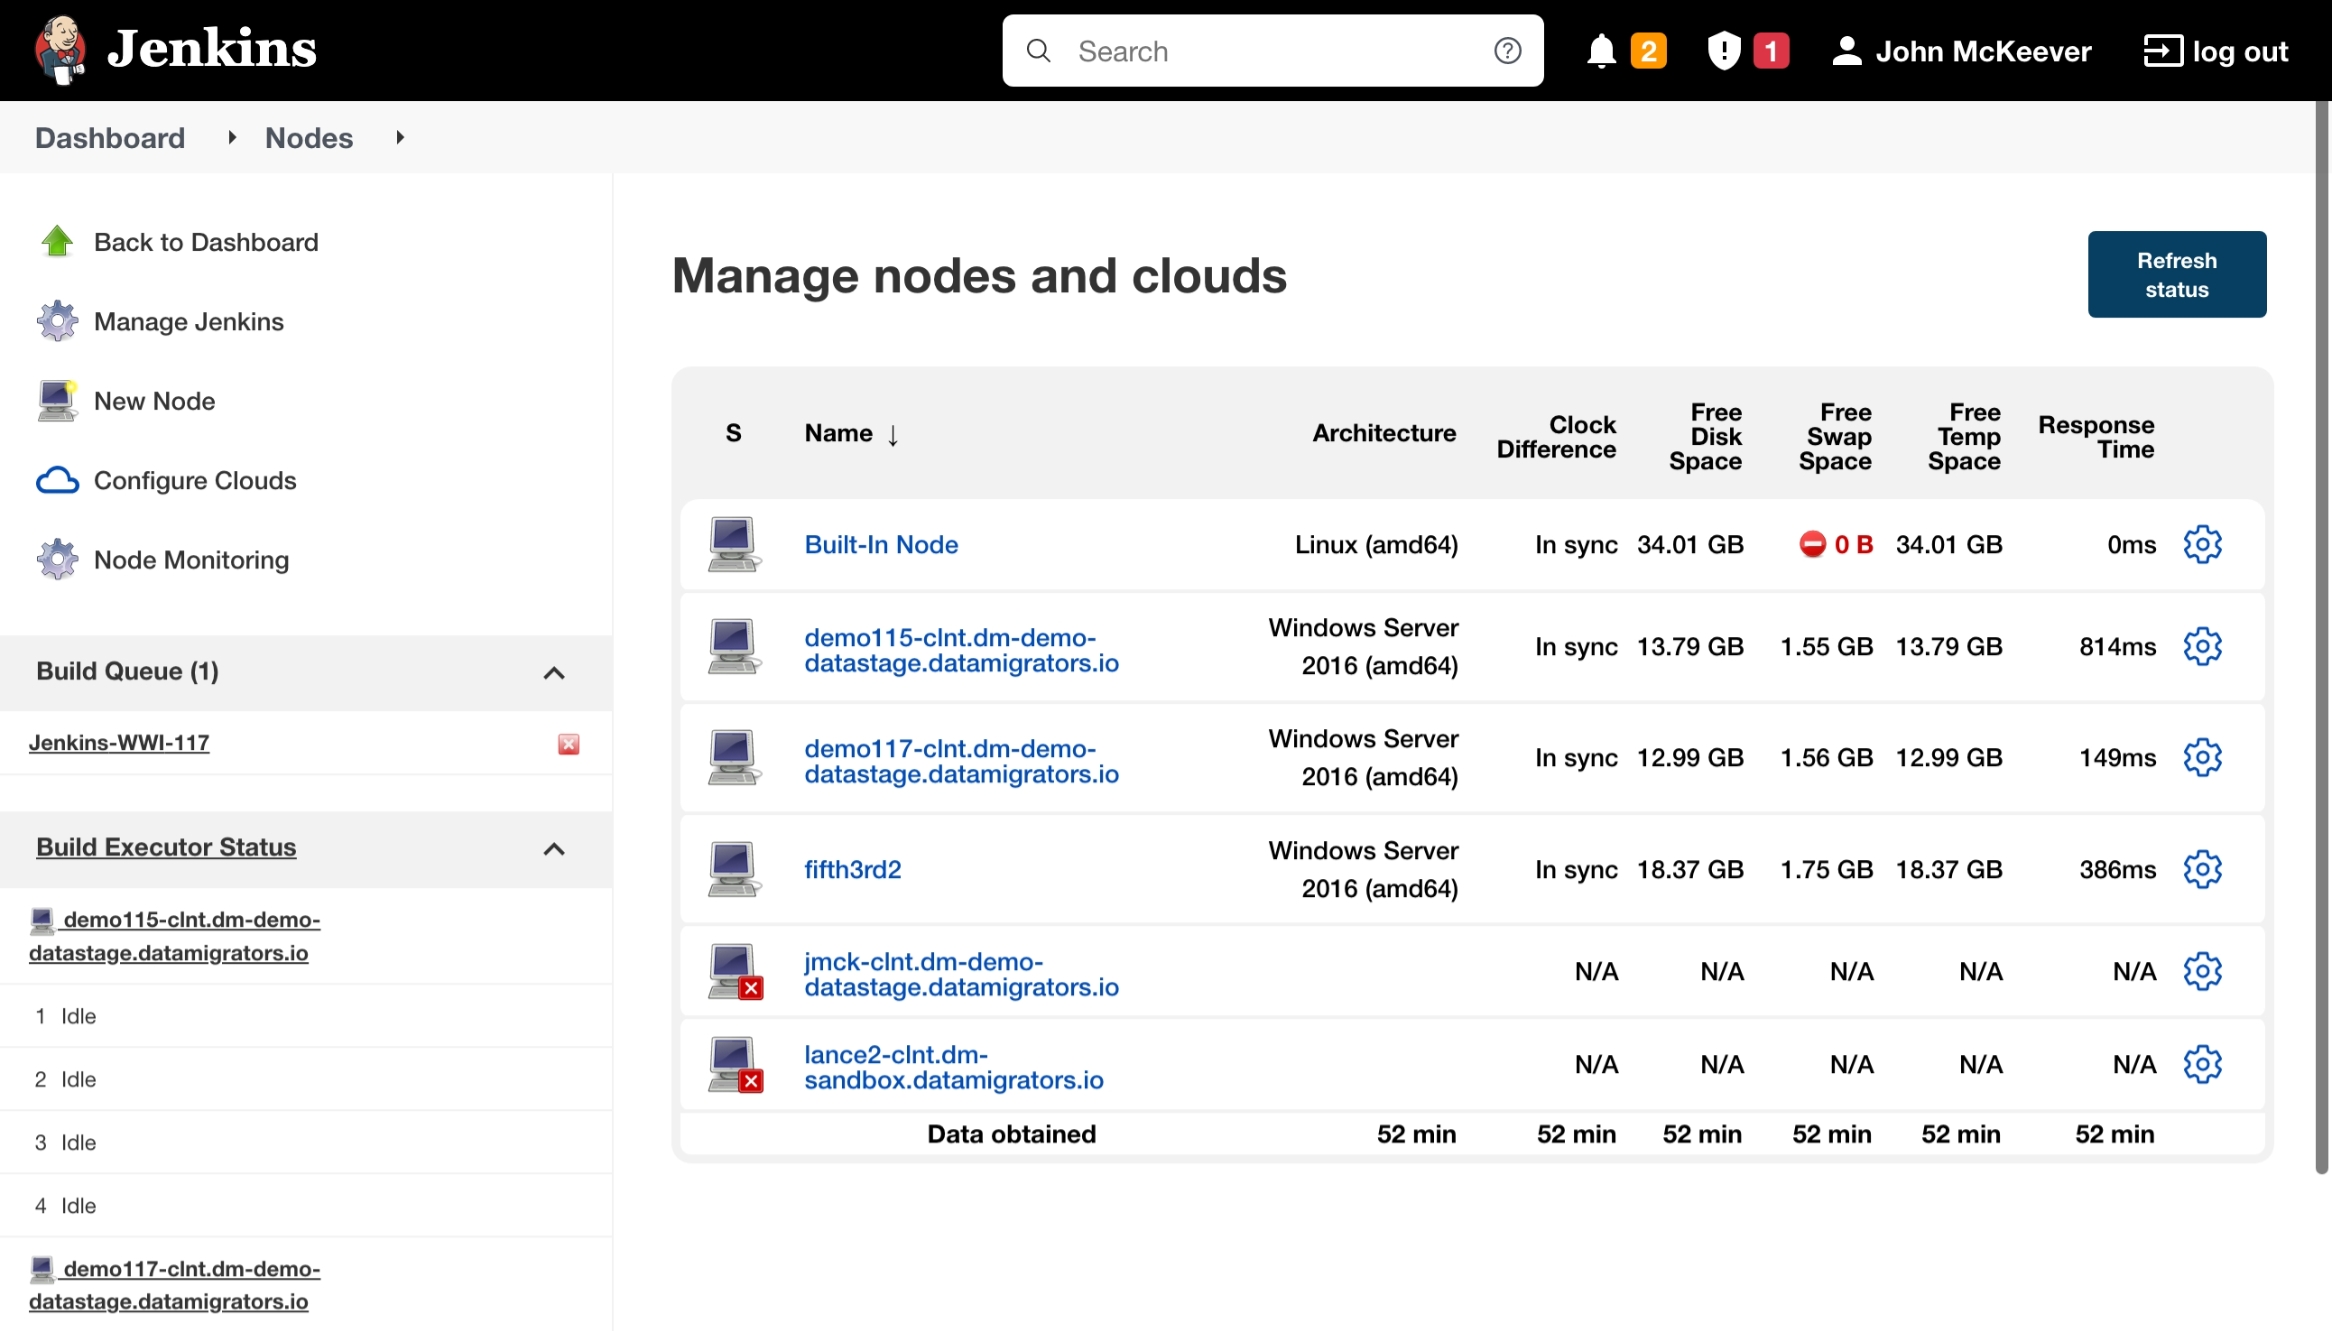Open Node Monitoring from sidebar

coord(190,560)
